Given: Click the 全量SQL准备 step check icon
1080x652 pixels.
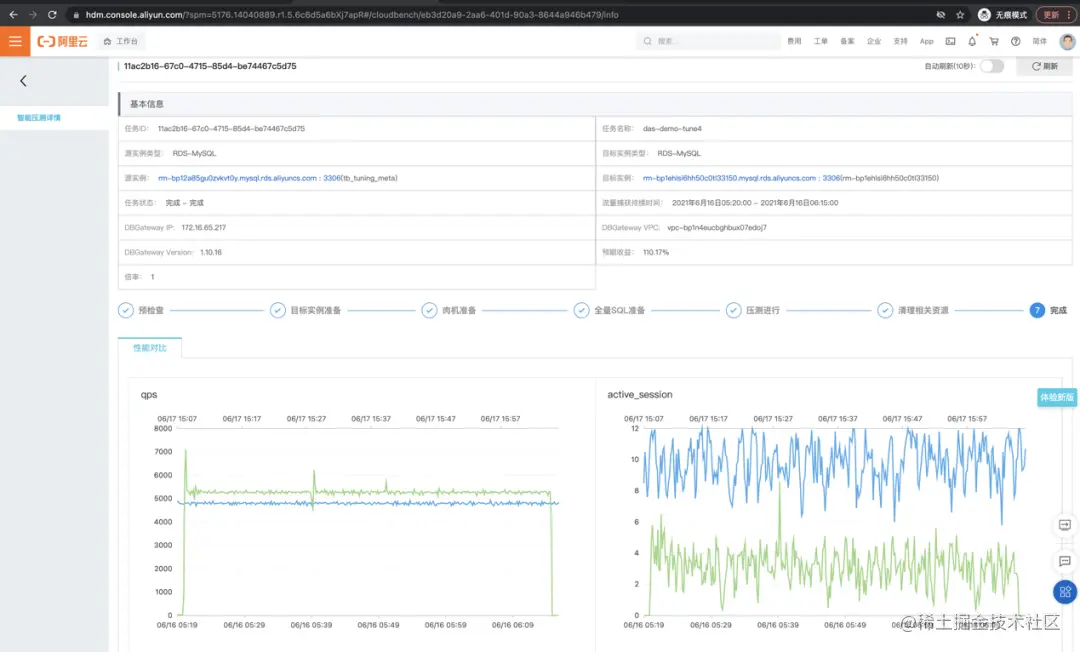Looking at the screenshot, I should click(x=581, y=311).
